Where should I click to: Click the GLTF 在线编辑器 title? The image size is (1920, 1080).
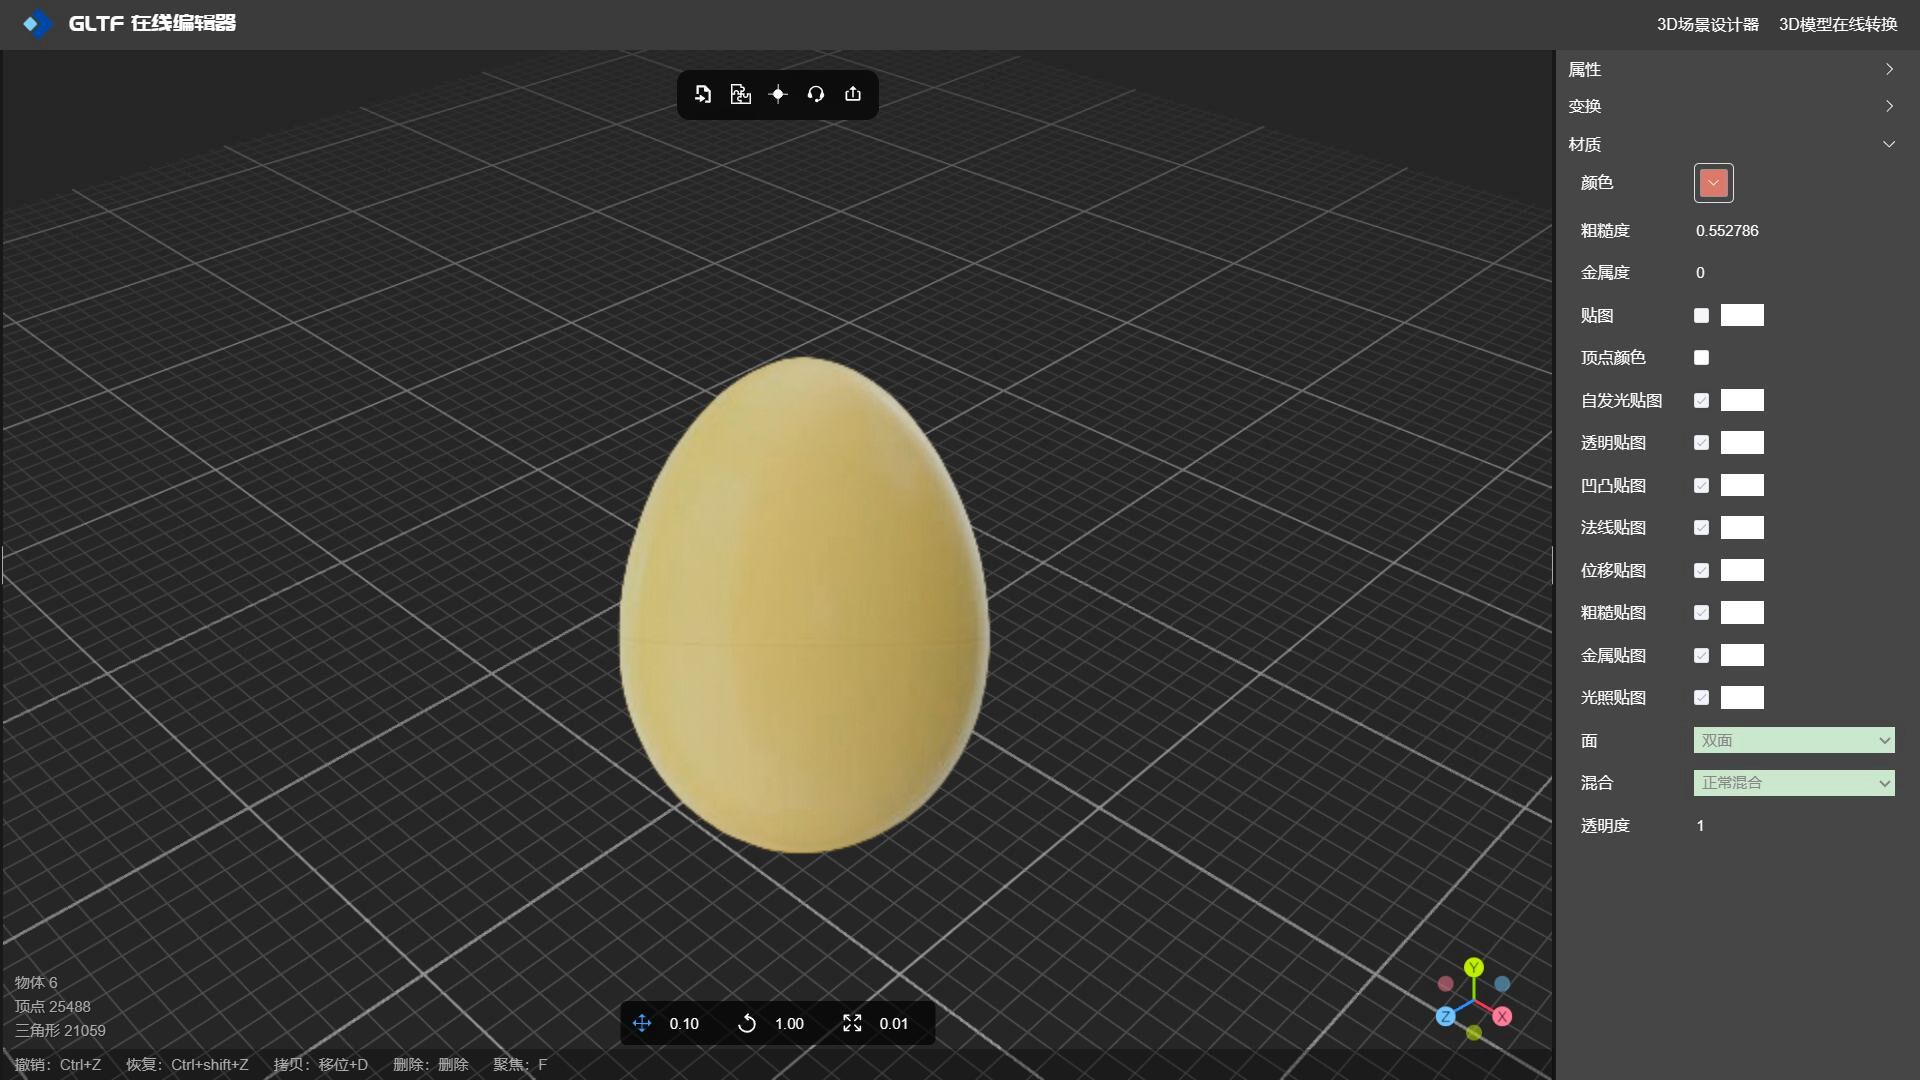click(152, 23)
